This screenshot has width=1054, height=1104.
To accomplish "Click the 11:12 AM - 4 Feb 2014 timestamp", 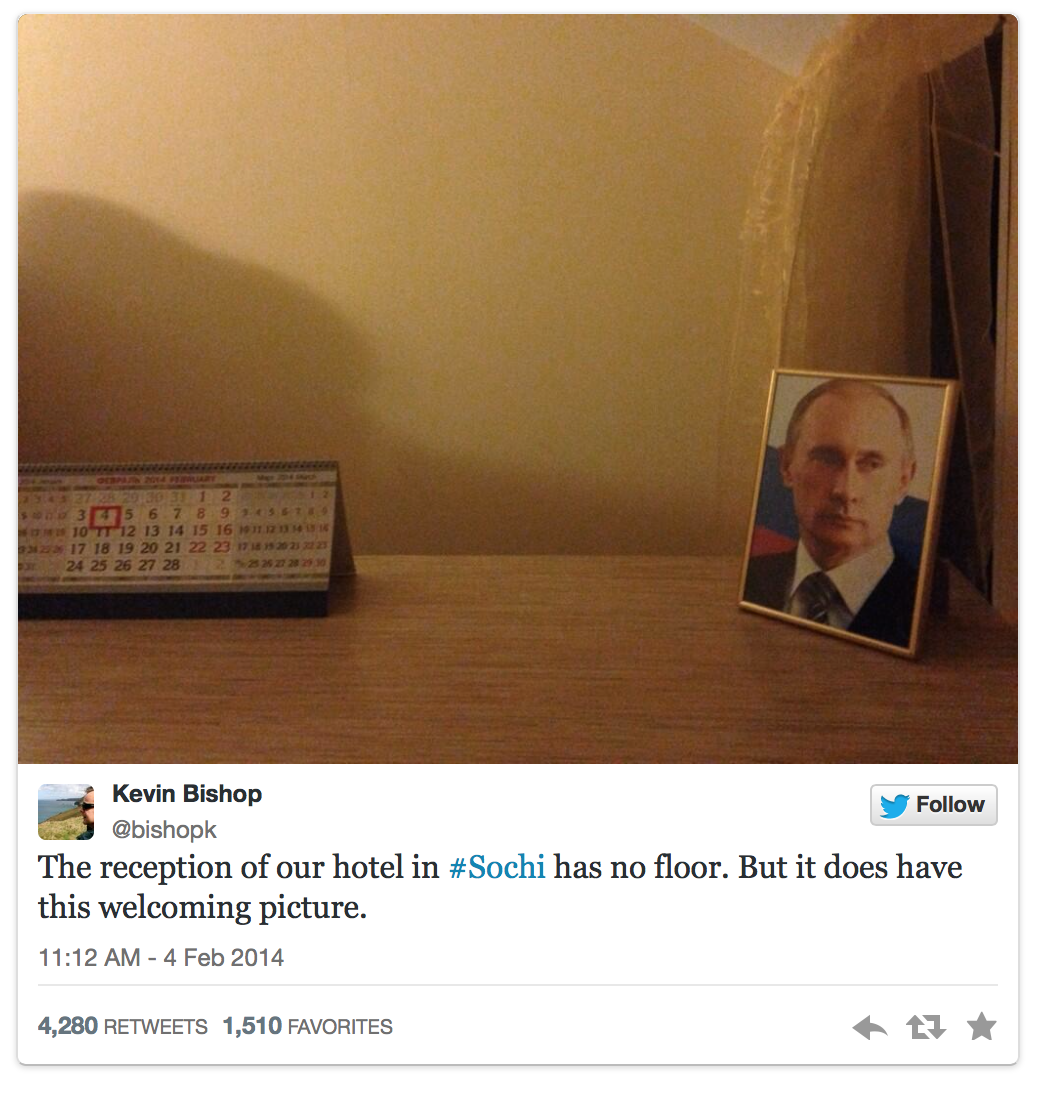I will (161, 958).
